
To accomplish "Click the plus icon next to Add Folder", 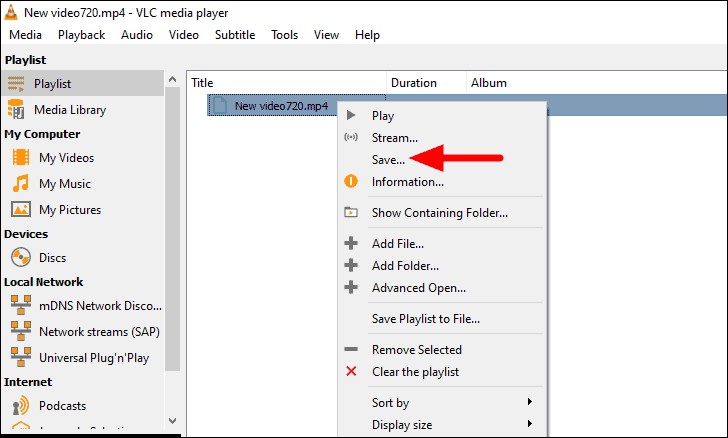I will (351, 265).
